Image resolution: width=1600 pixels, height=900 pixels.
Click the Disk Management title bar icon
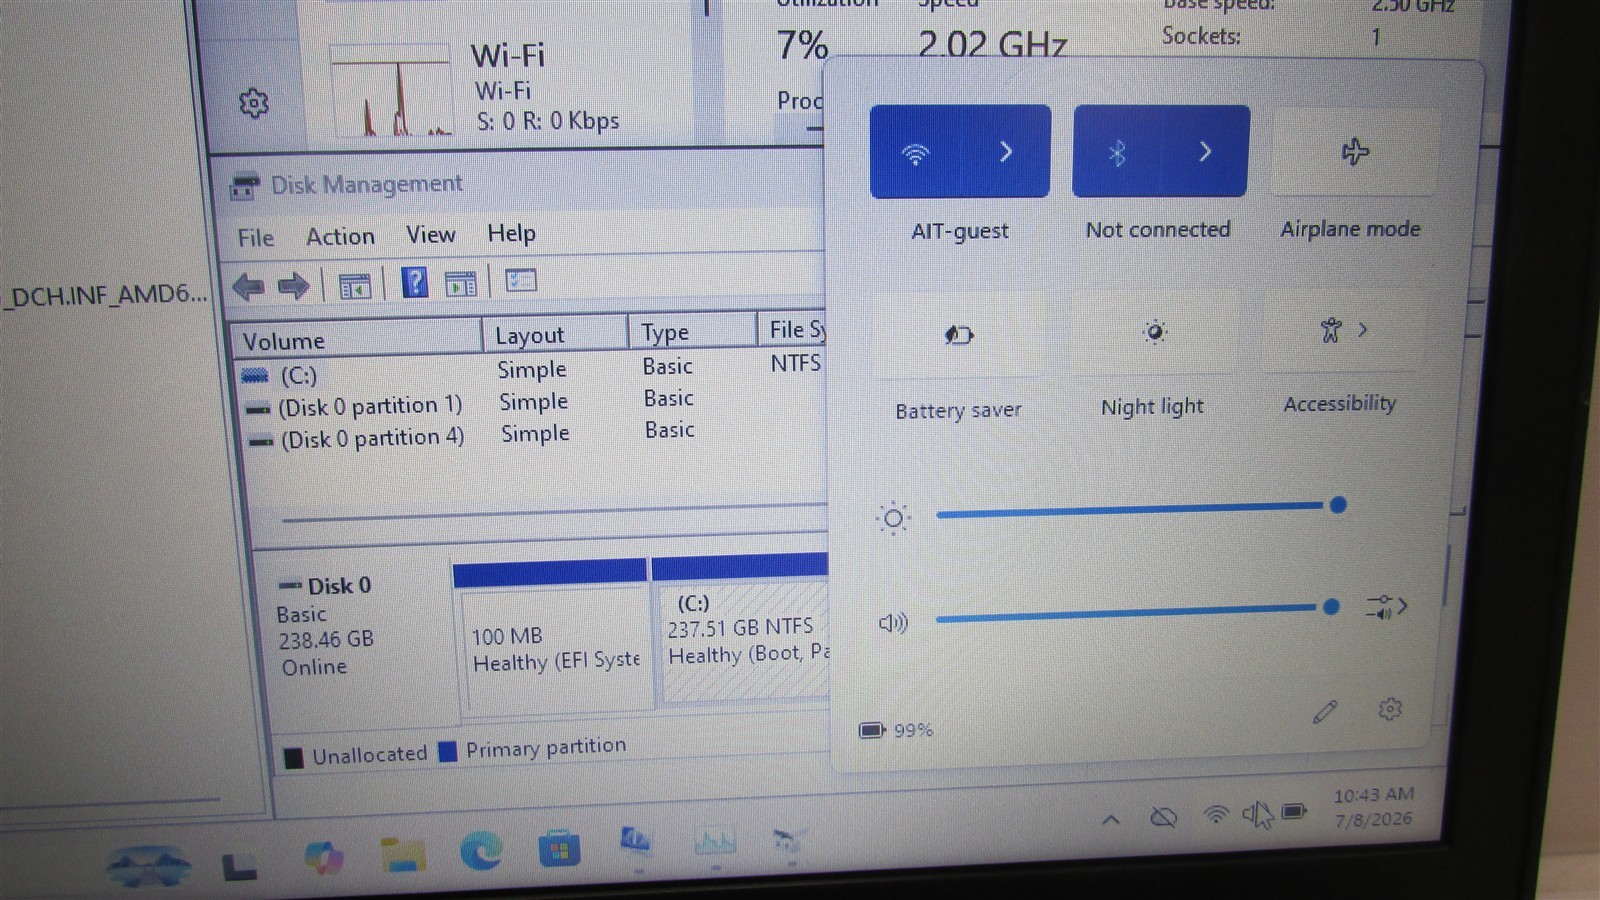(x=245, y=186)
